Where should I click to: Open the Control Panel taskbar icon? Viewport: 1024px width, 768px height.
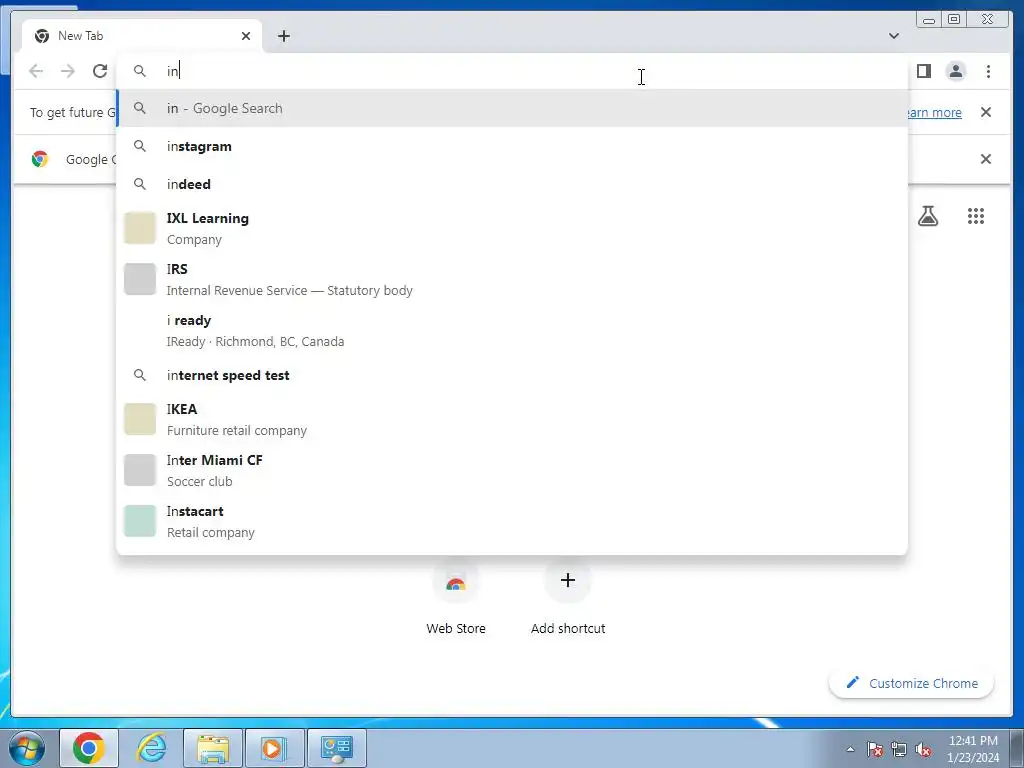336,748
